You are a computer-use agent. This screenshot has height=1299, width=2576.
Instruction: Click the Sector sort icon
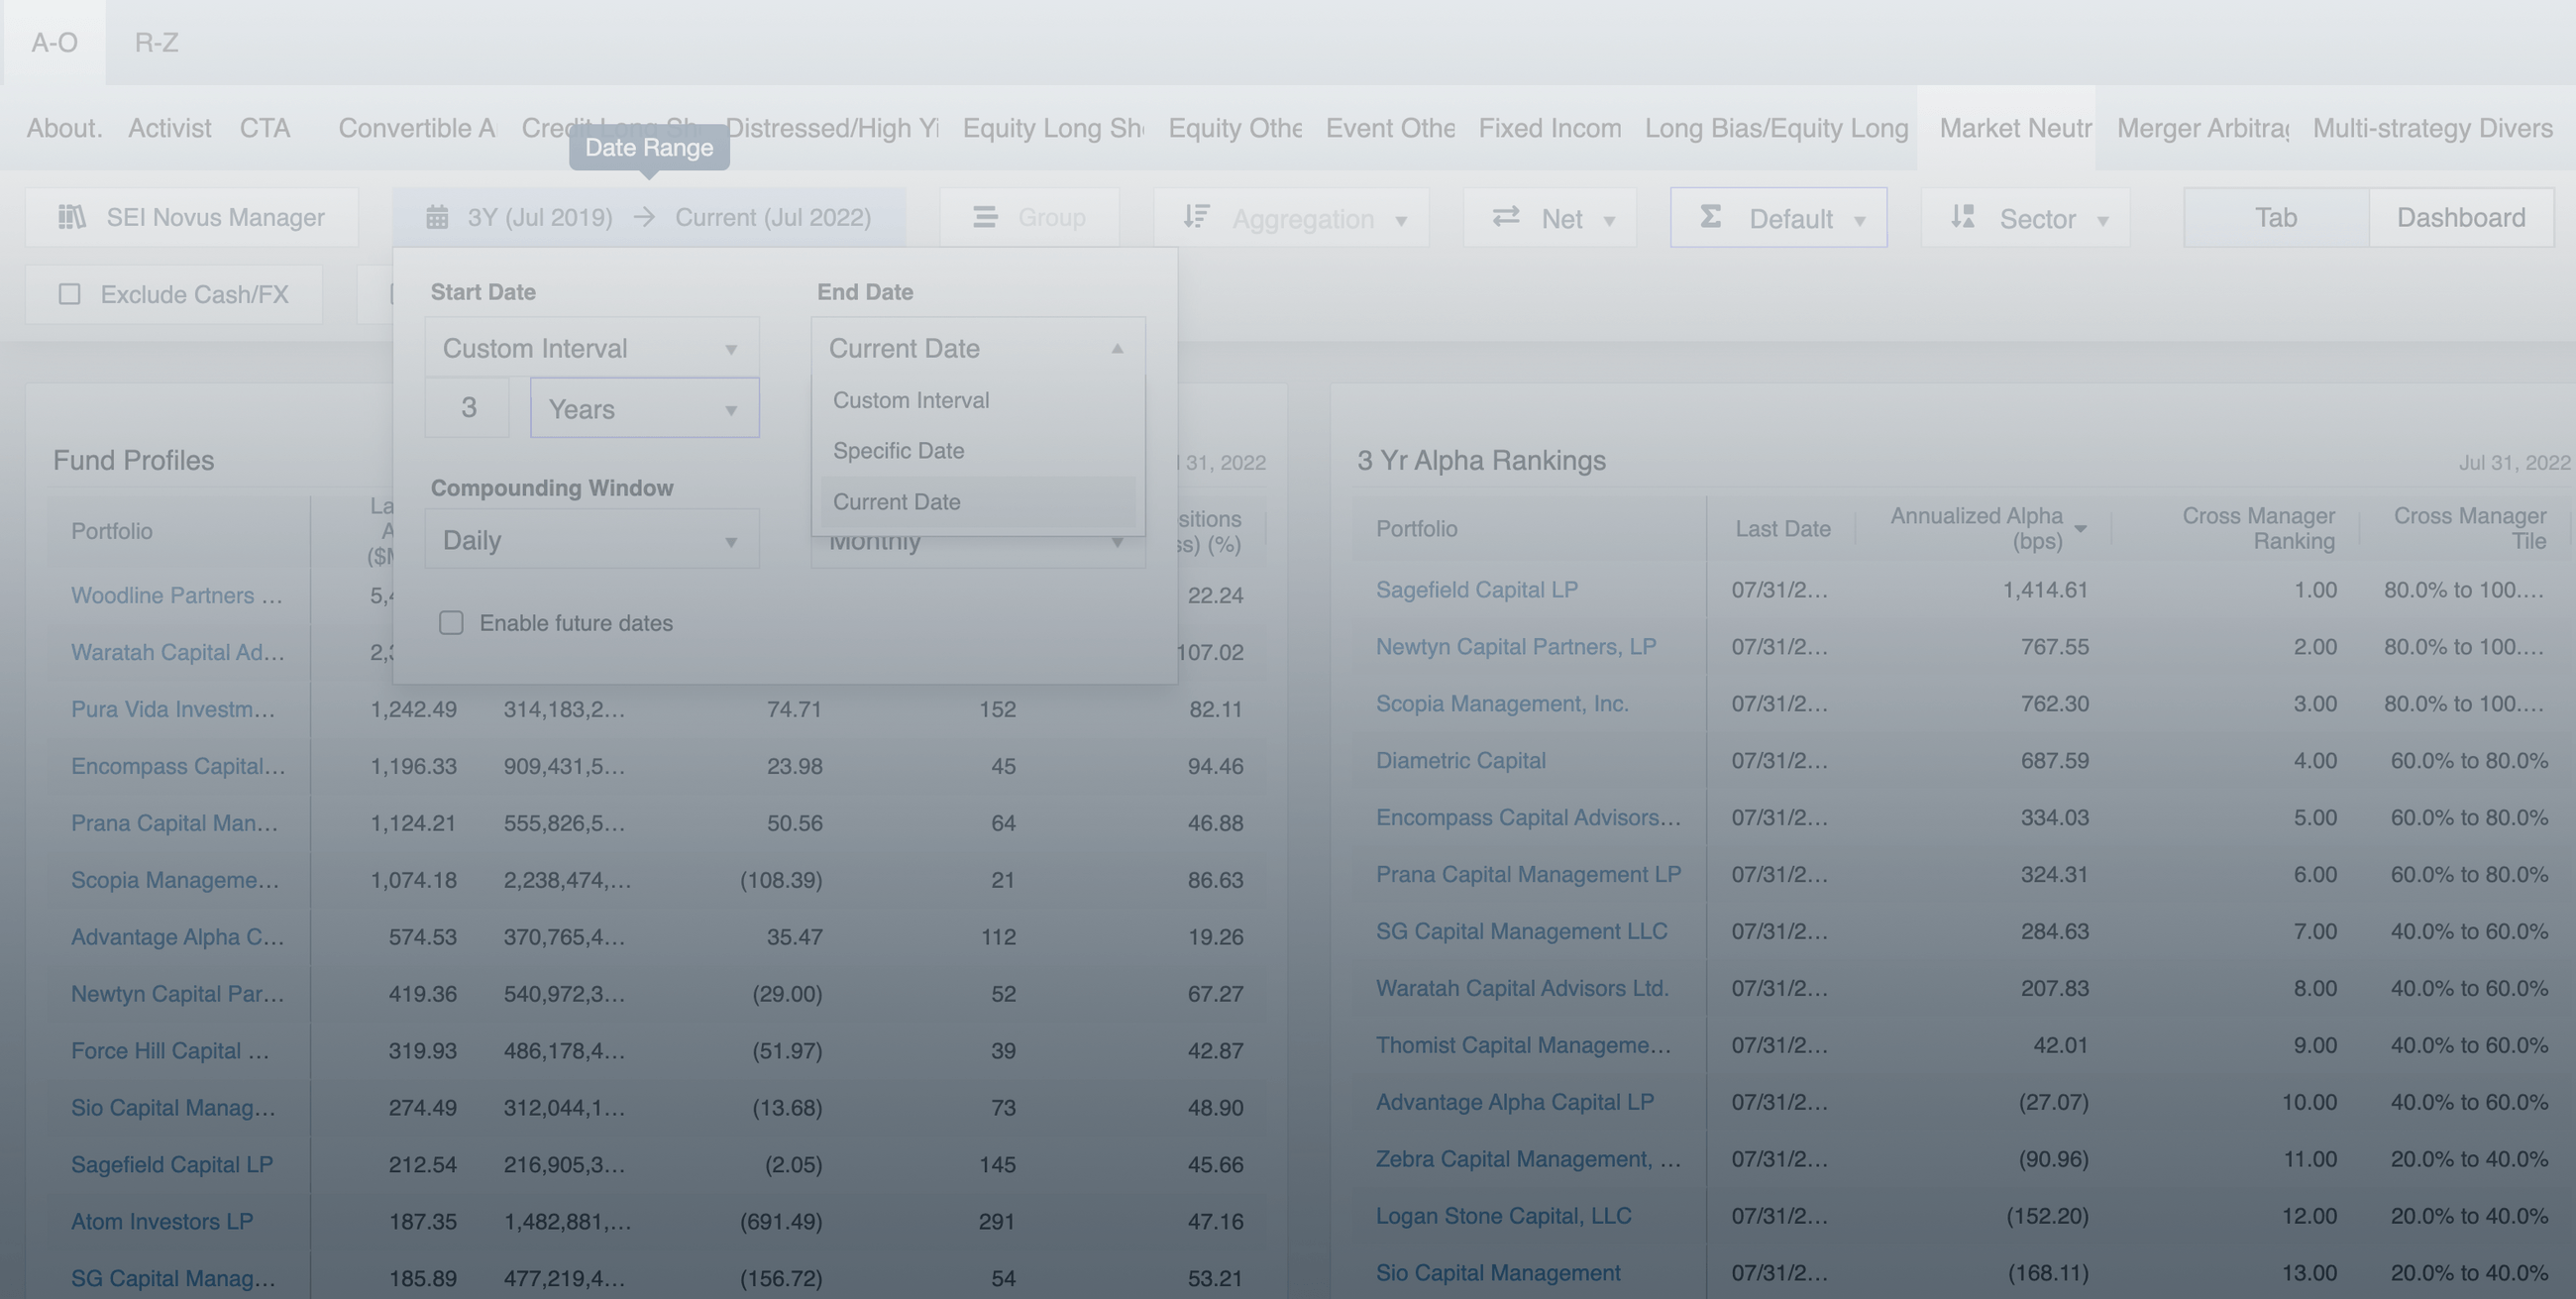point(1963,217)
